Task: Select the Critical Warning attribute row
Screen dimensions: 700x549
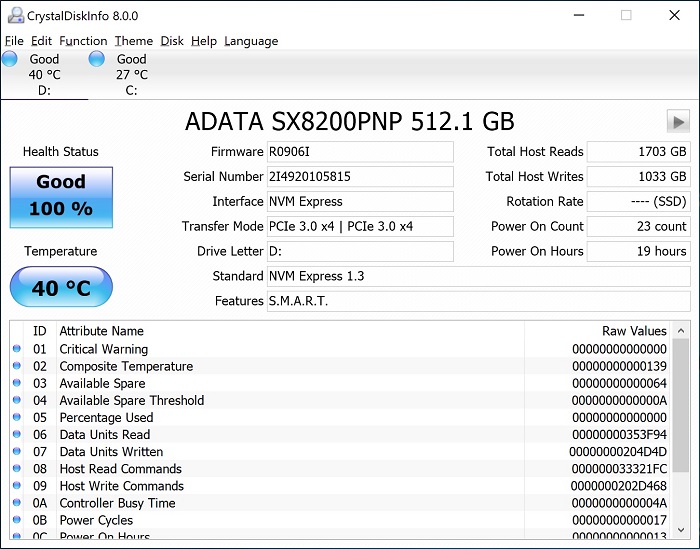Action: (339, 349)
